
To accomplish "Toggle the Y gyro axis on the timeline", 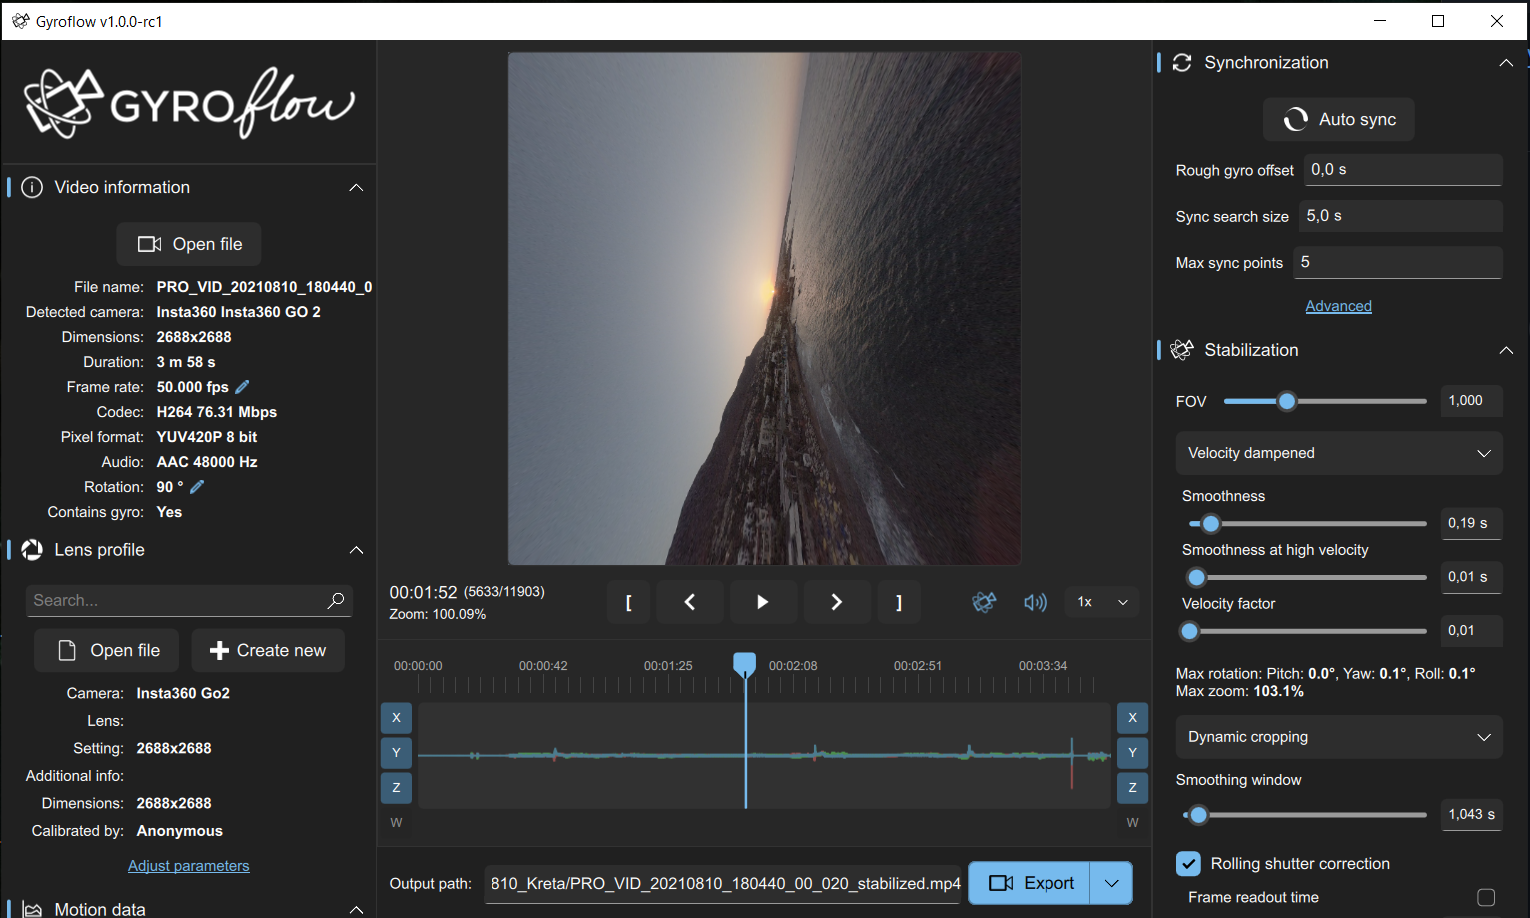I will tap(396, 752).
